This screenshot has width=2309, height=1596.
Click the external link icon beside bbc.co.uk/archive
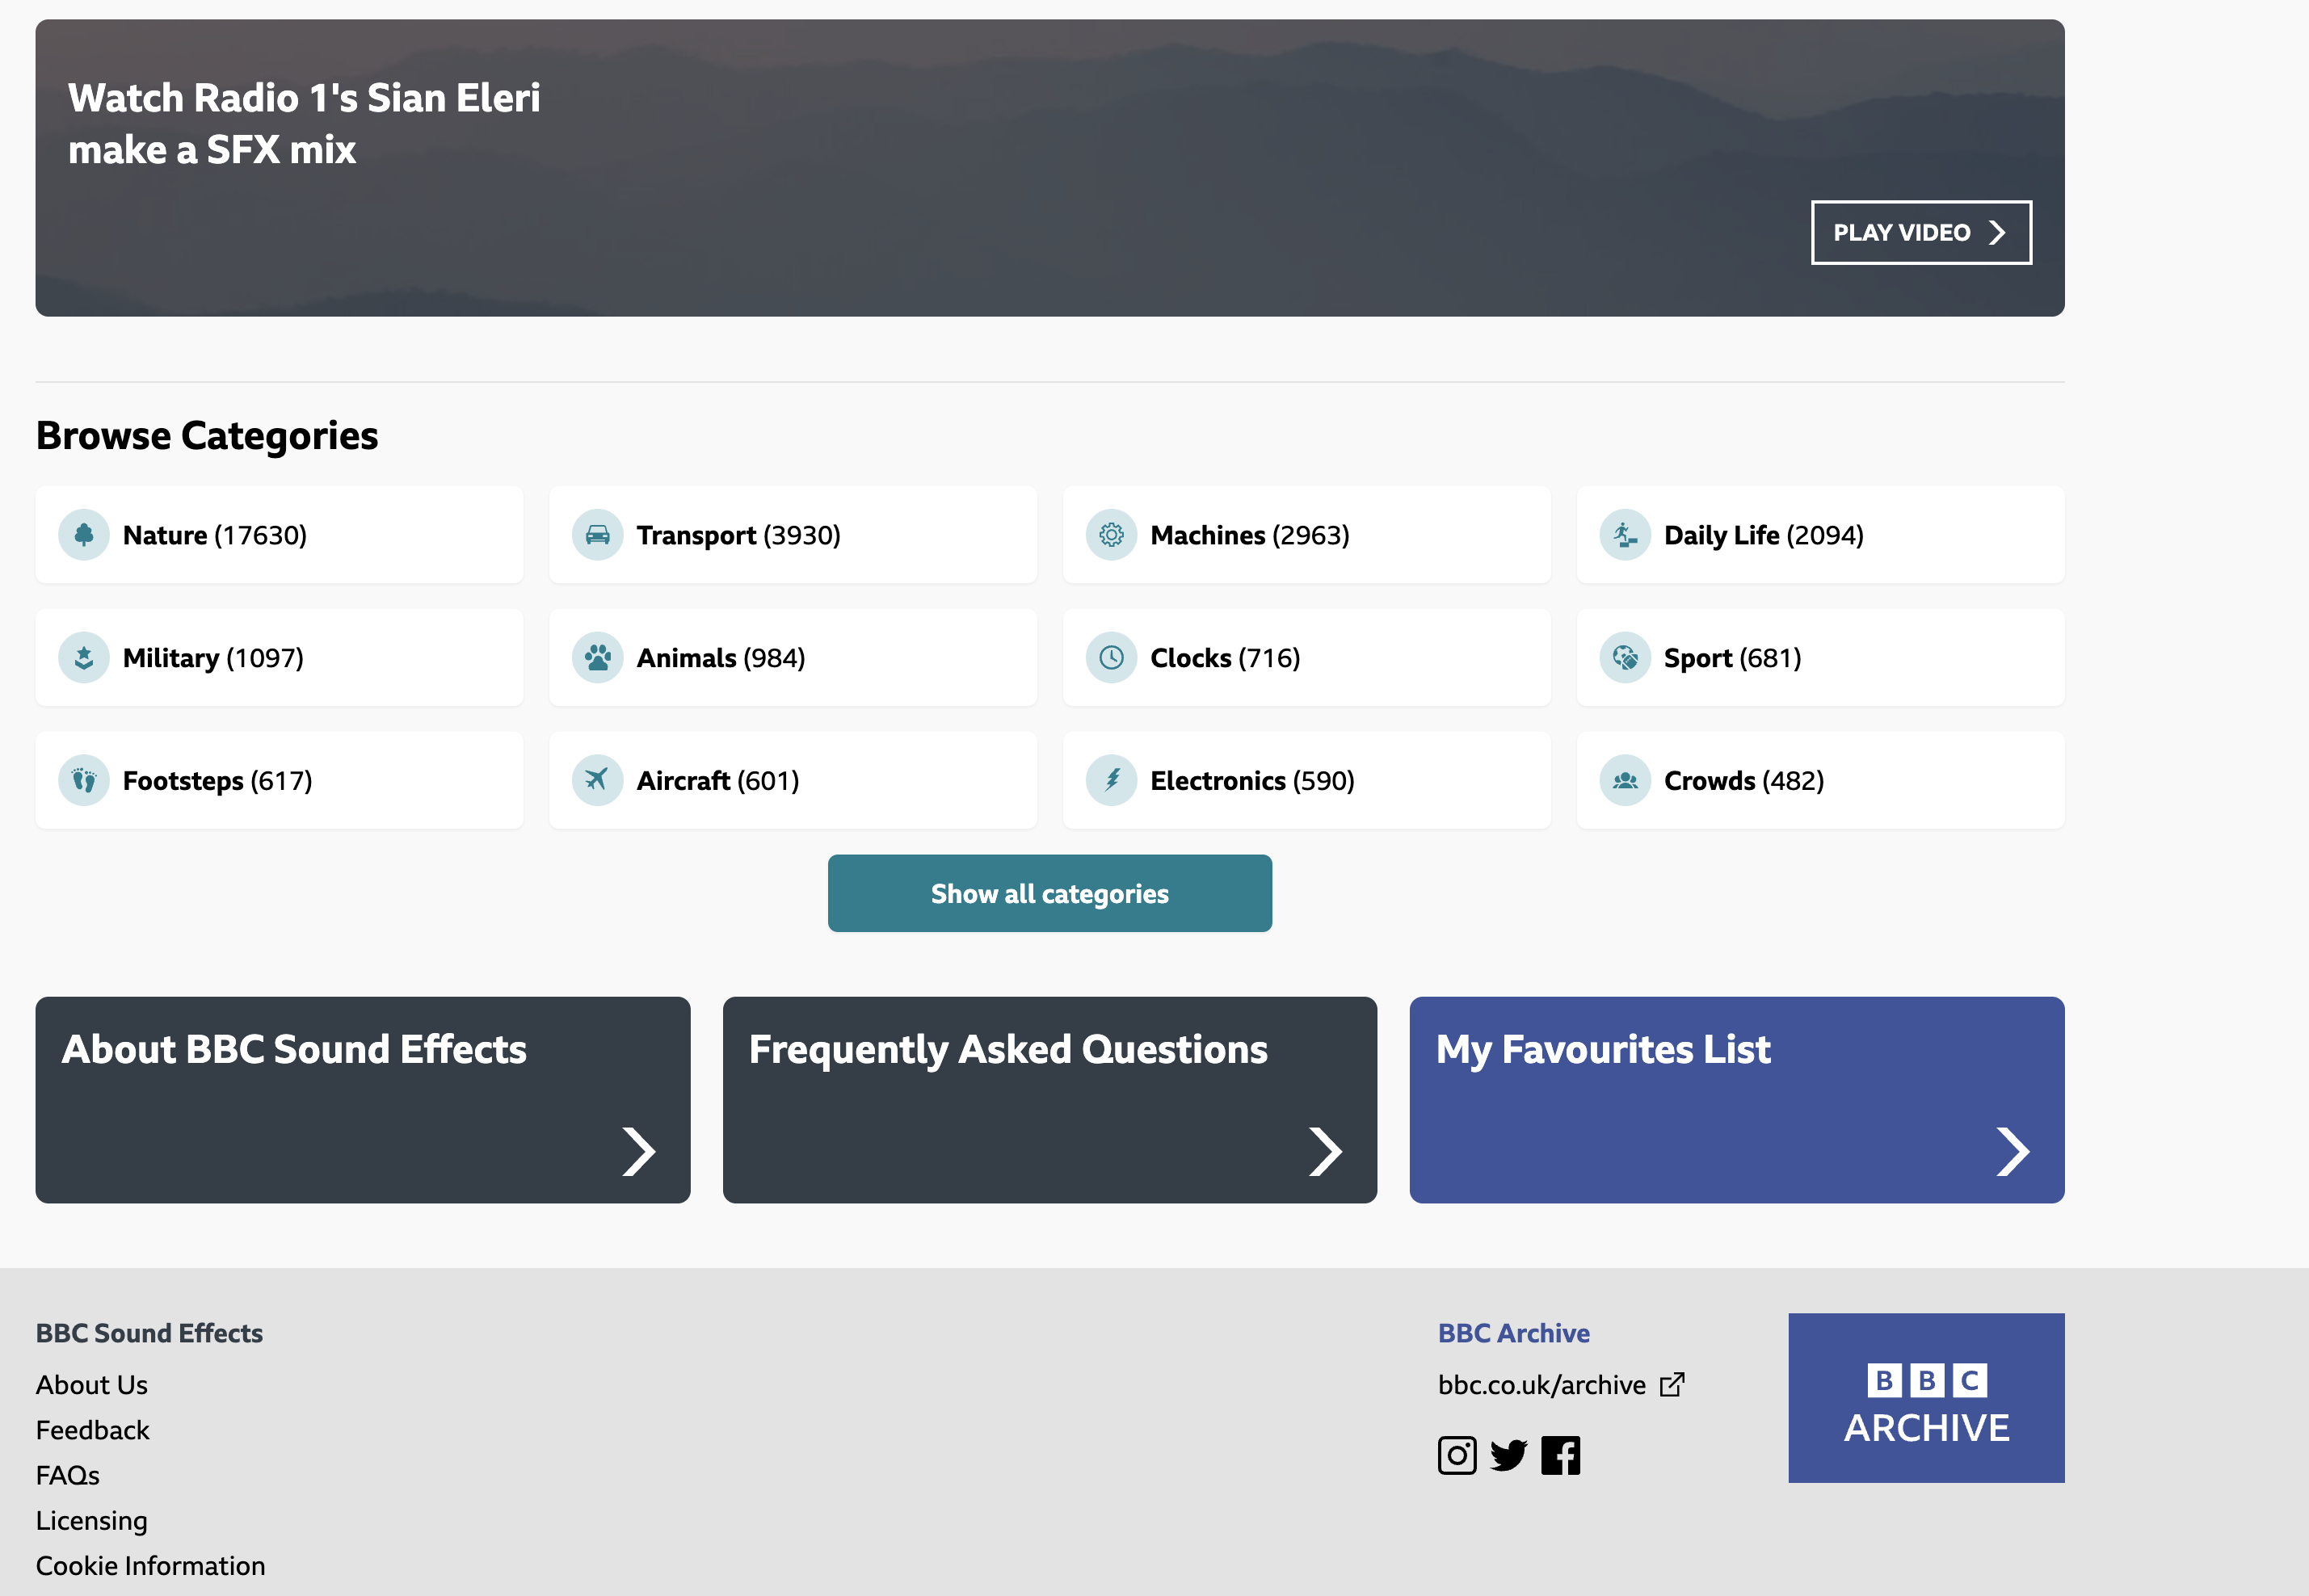point(1672,1384)
